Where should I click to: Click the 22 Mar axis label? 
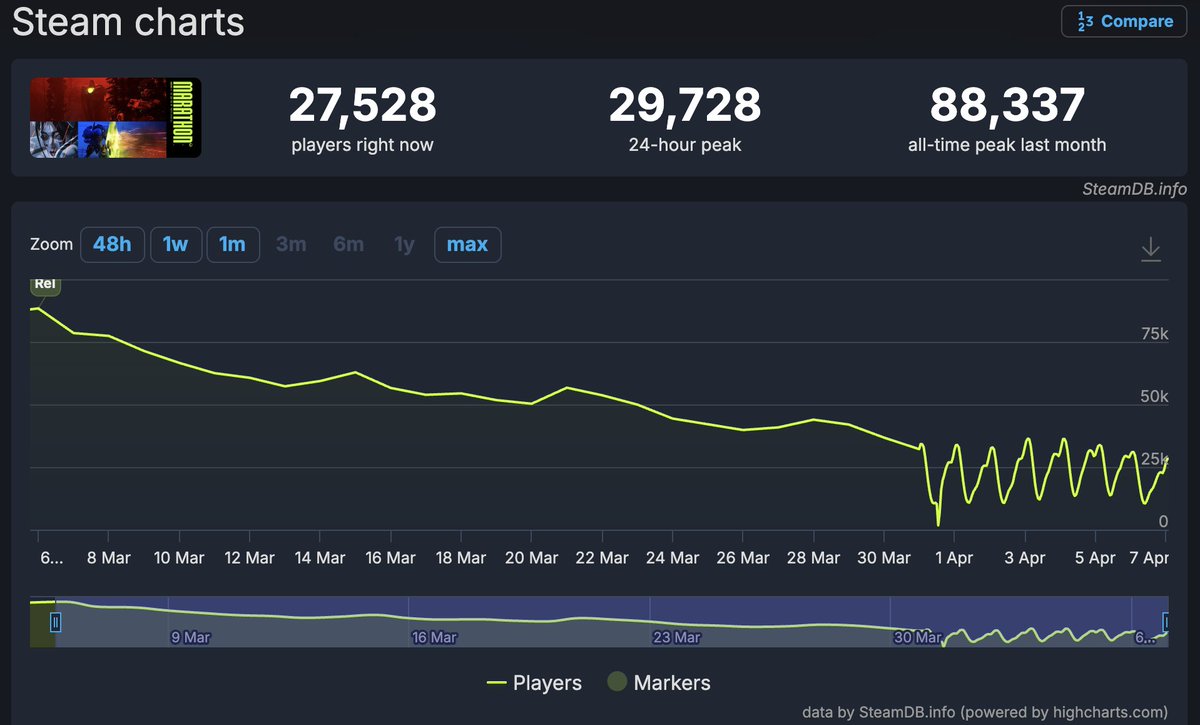(600, 558)
